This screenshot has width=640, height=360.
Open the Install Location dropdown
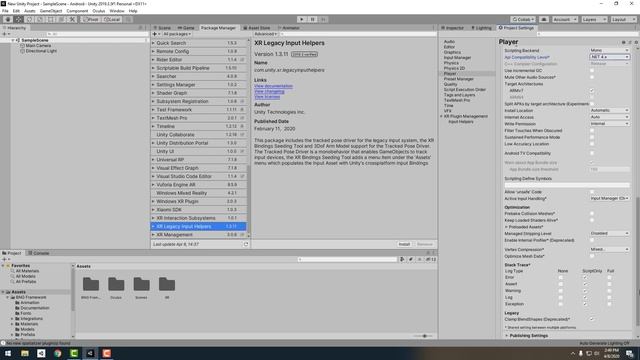click(x=609, y=110)
